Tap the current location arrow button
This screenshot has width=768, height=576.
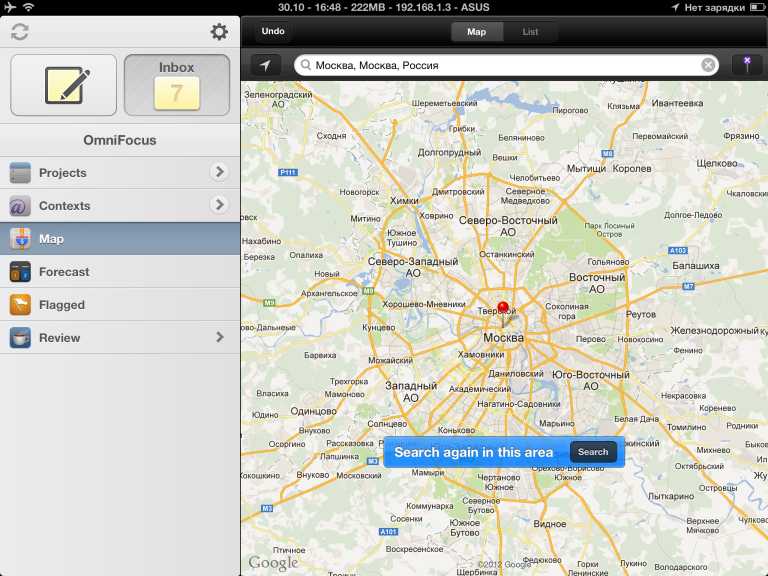[265, 65]
